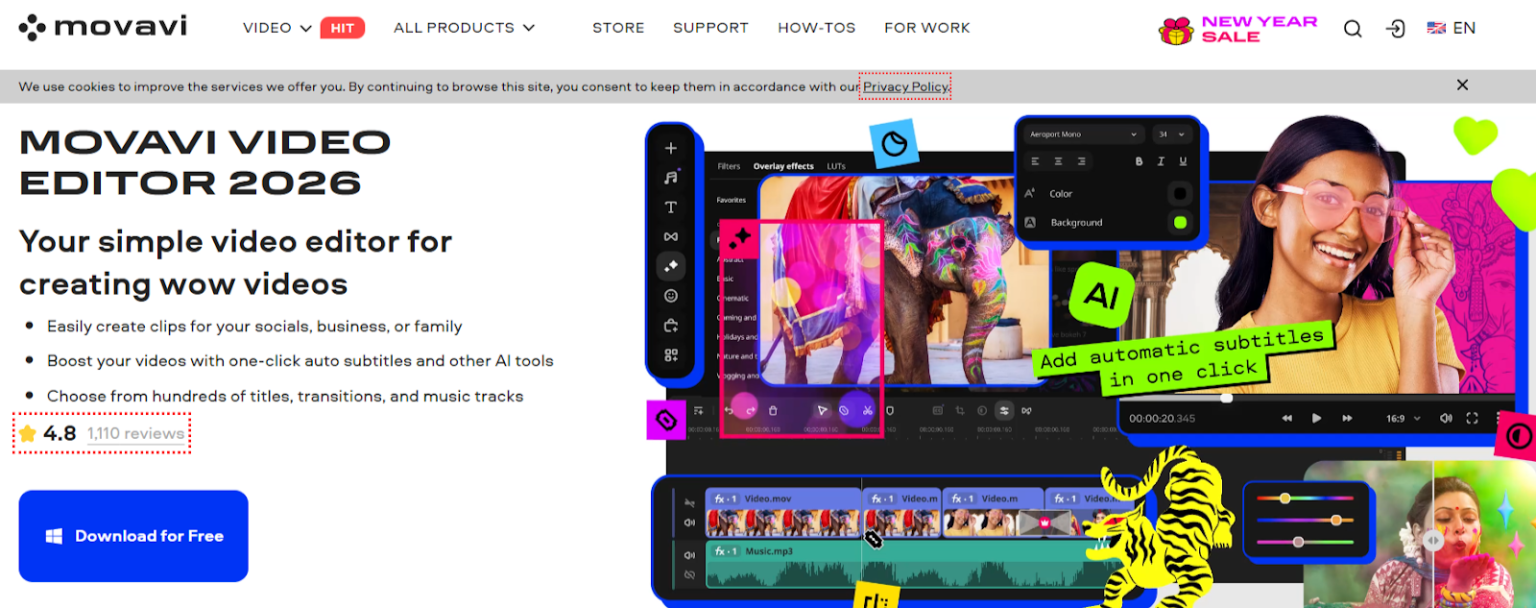Click the fullscreen icon in the player
Screen dimensions: 1536x608
coord(1472,418)
